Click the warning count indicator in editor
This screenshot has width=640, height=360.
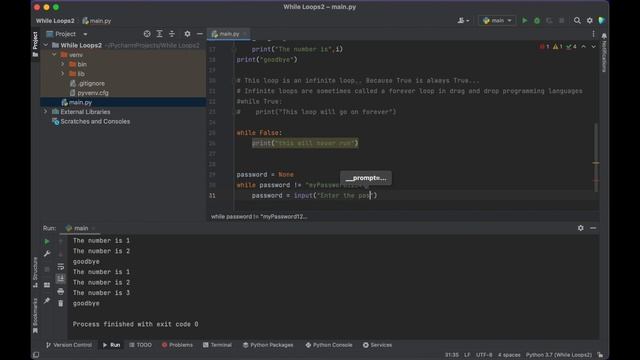(558, 47)
